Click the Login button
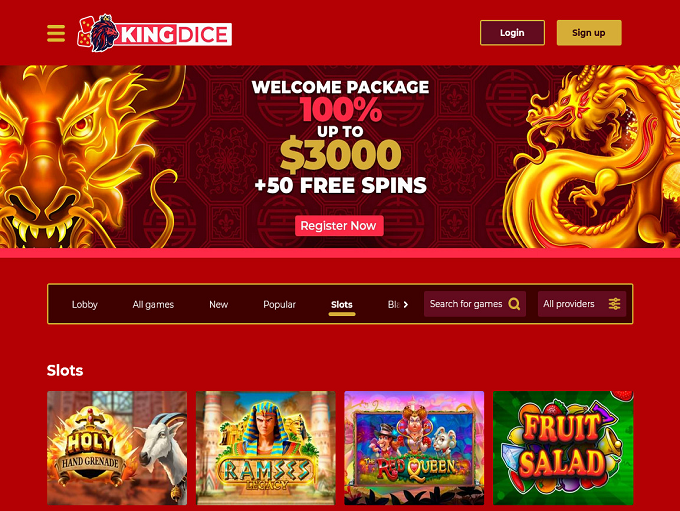680x511 pixels. click(x=512, y=33)
